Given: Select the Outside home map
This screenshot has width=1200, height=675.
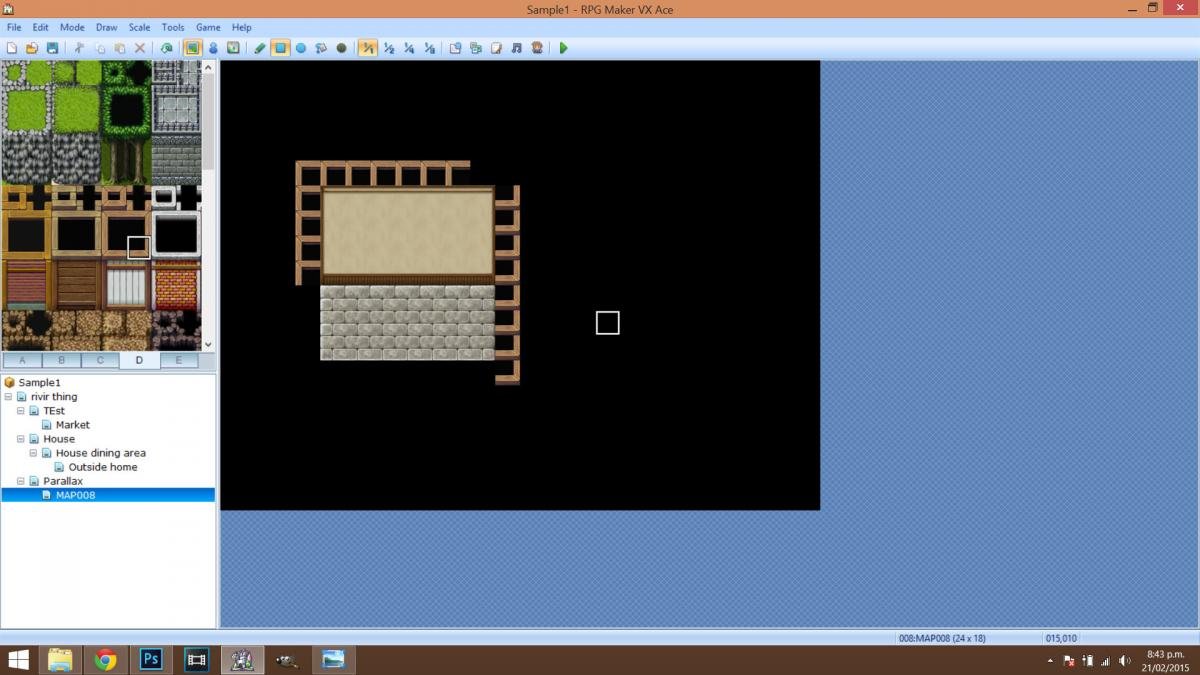Looking at the screenshot, I should point(103,467).
